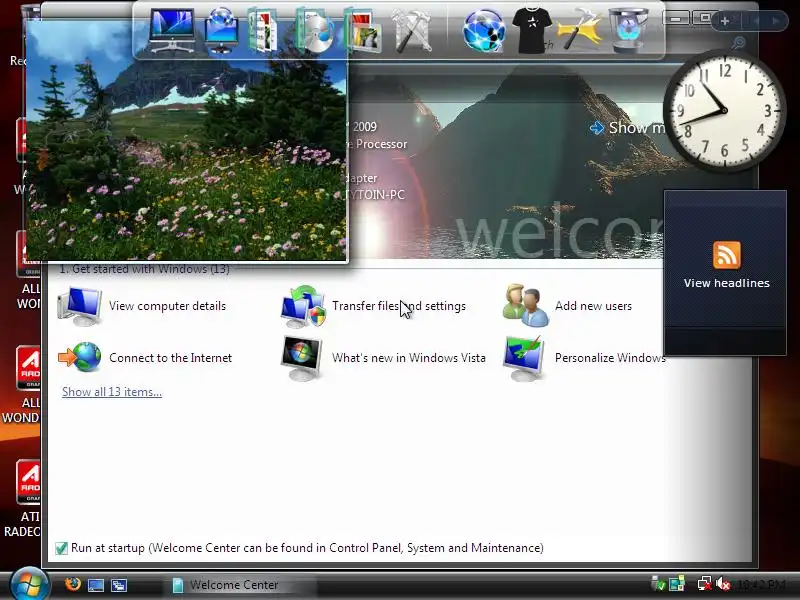800x600 pixels.
Task: Uncheck the Run at startup checkbox
Action: tap(61, 548)
